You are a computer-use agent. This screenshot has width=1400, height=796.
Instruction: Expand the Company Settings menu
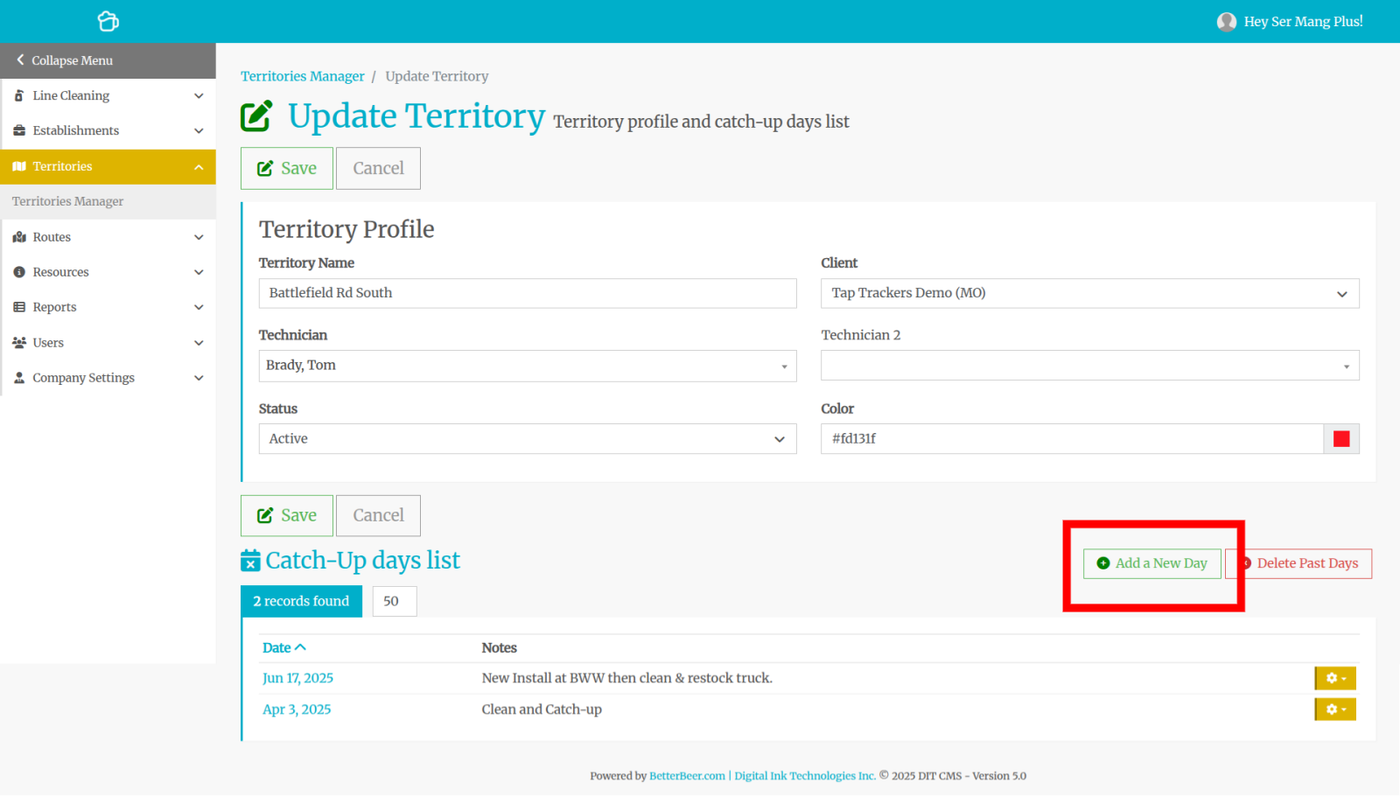(x=108, y=378)
